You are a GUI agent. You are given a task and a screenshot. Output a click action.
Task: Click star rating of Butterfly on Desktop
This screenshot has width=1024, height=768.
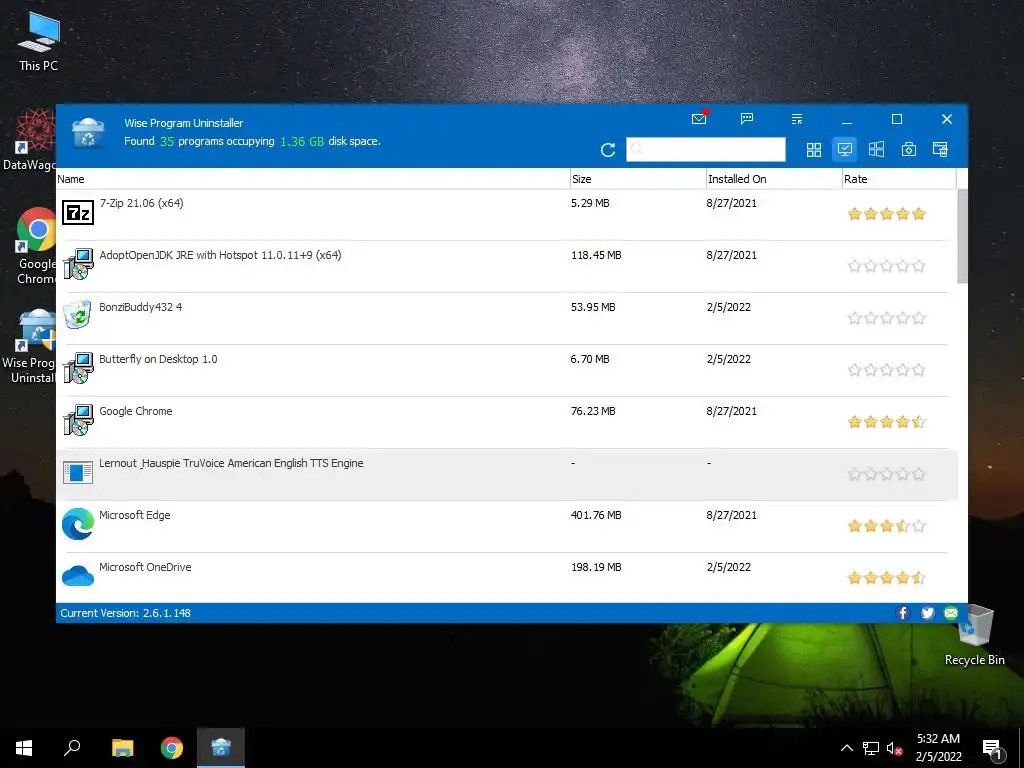point(886,370)
